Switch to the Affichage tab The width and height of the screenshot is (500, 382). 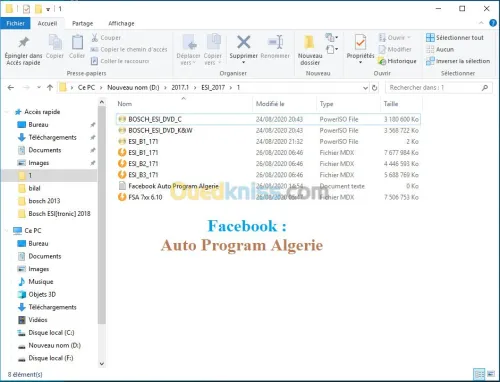tap(121, 23)
